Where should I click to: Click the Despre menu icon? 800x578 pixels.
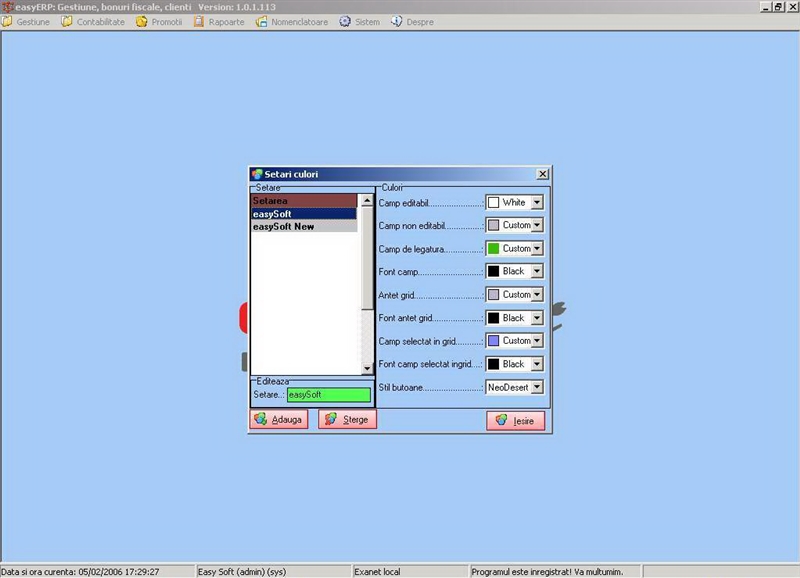(x=397, y=21)
